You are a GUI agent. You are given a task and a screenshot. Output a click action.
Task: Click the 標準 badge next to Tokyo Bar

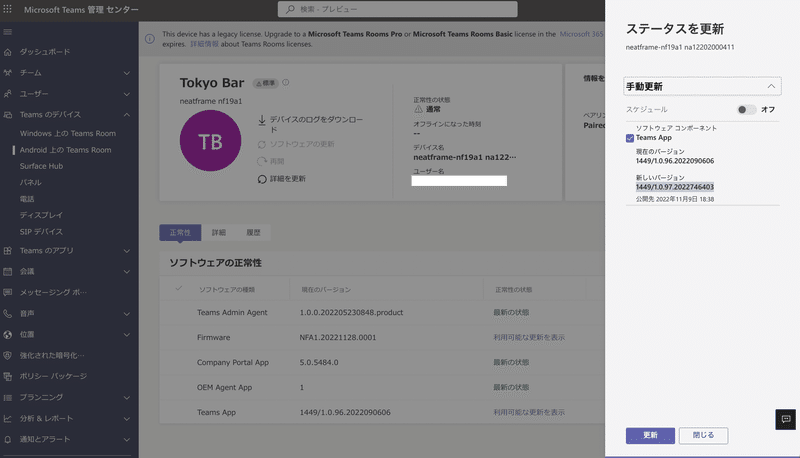point(265,83)
